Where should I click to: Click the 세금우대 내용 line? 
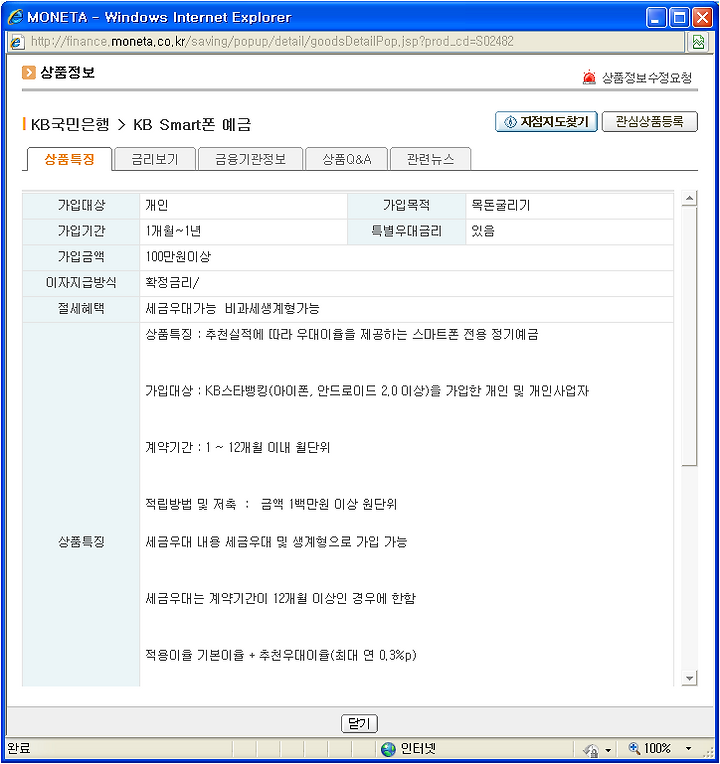coord(276,542)
